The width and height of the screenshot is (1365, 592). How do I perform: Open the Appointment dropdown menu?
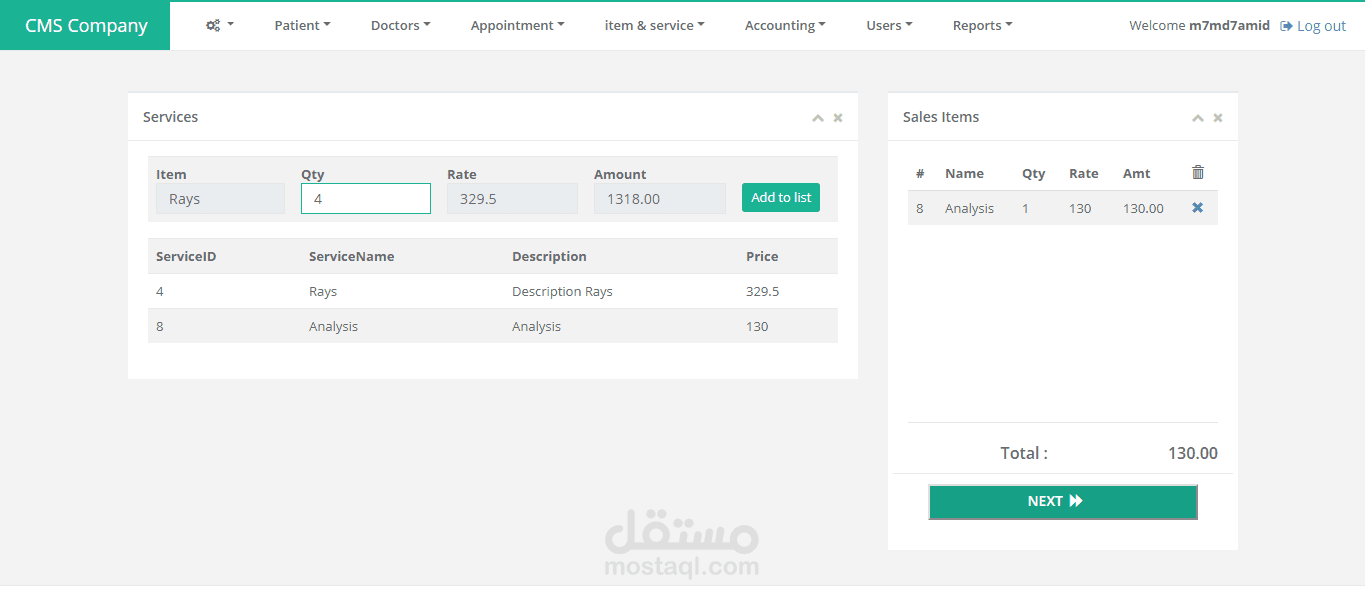point(517,25)
